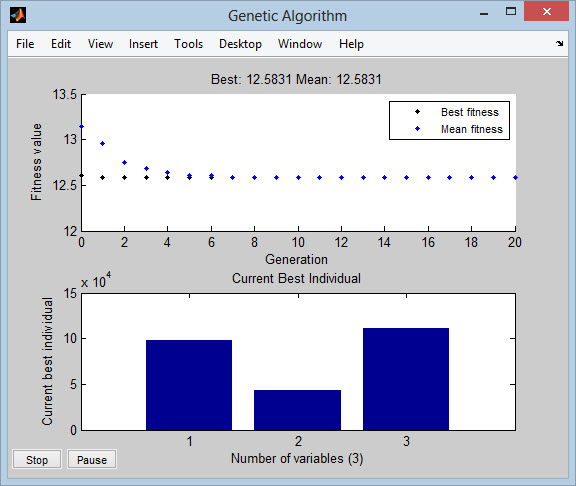576x486 pixels.
Task: Open the View menu
Action: (100, 44)
